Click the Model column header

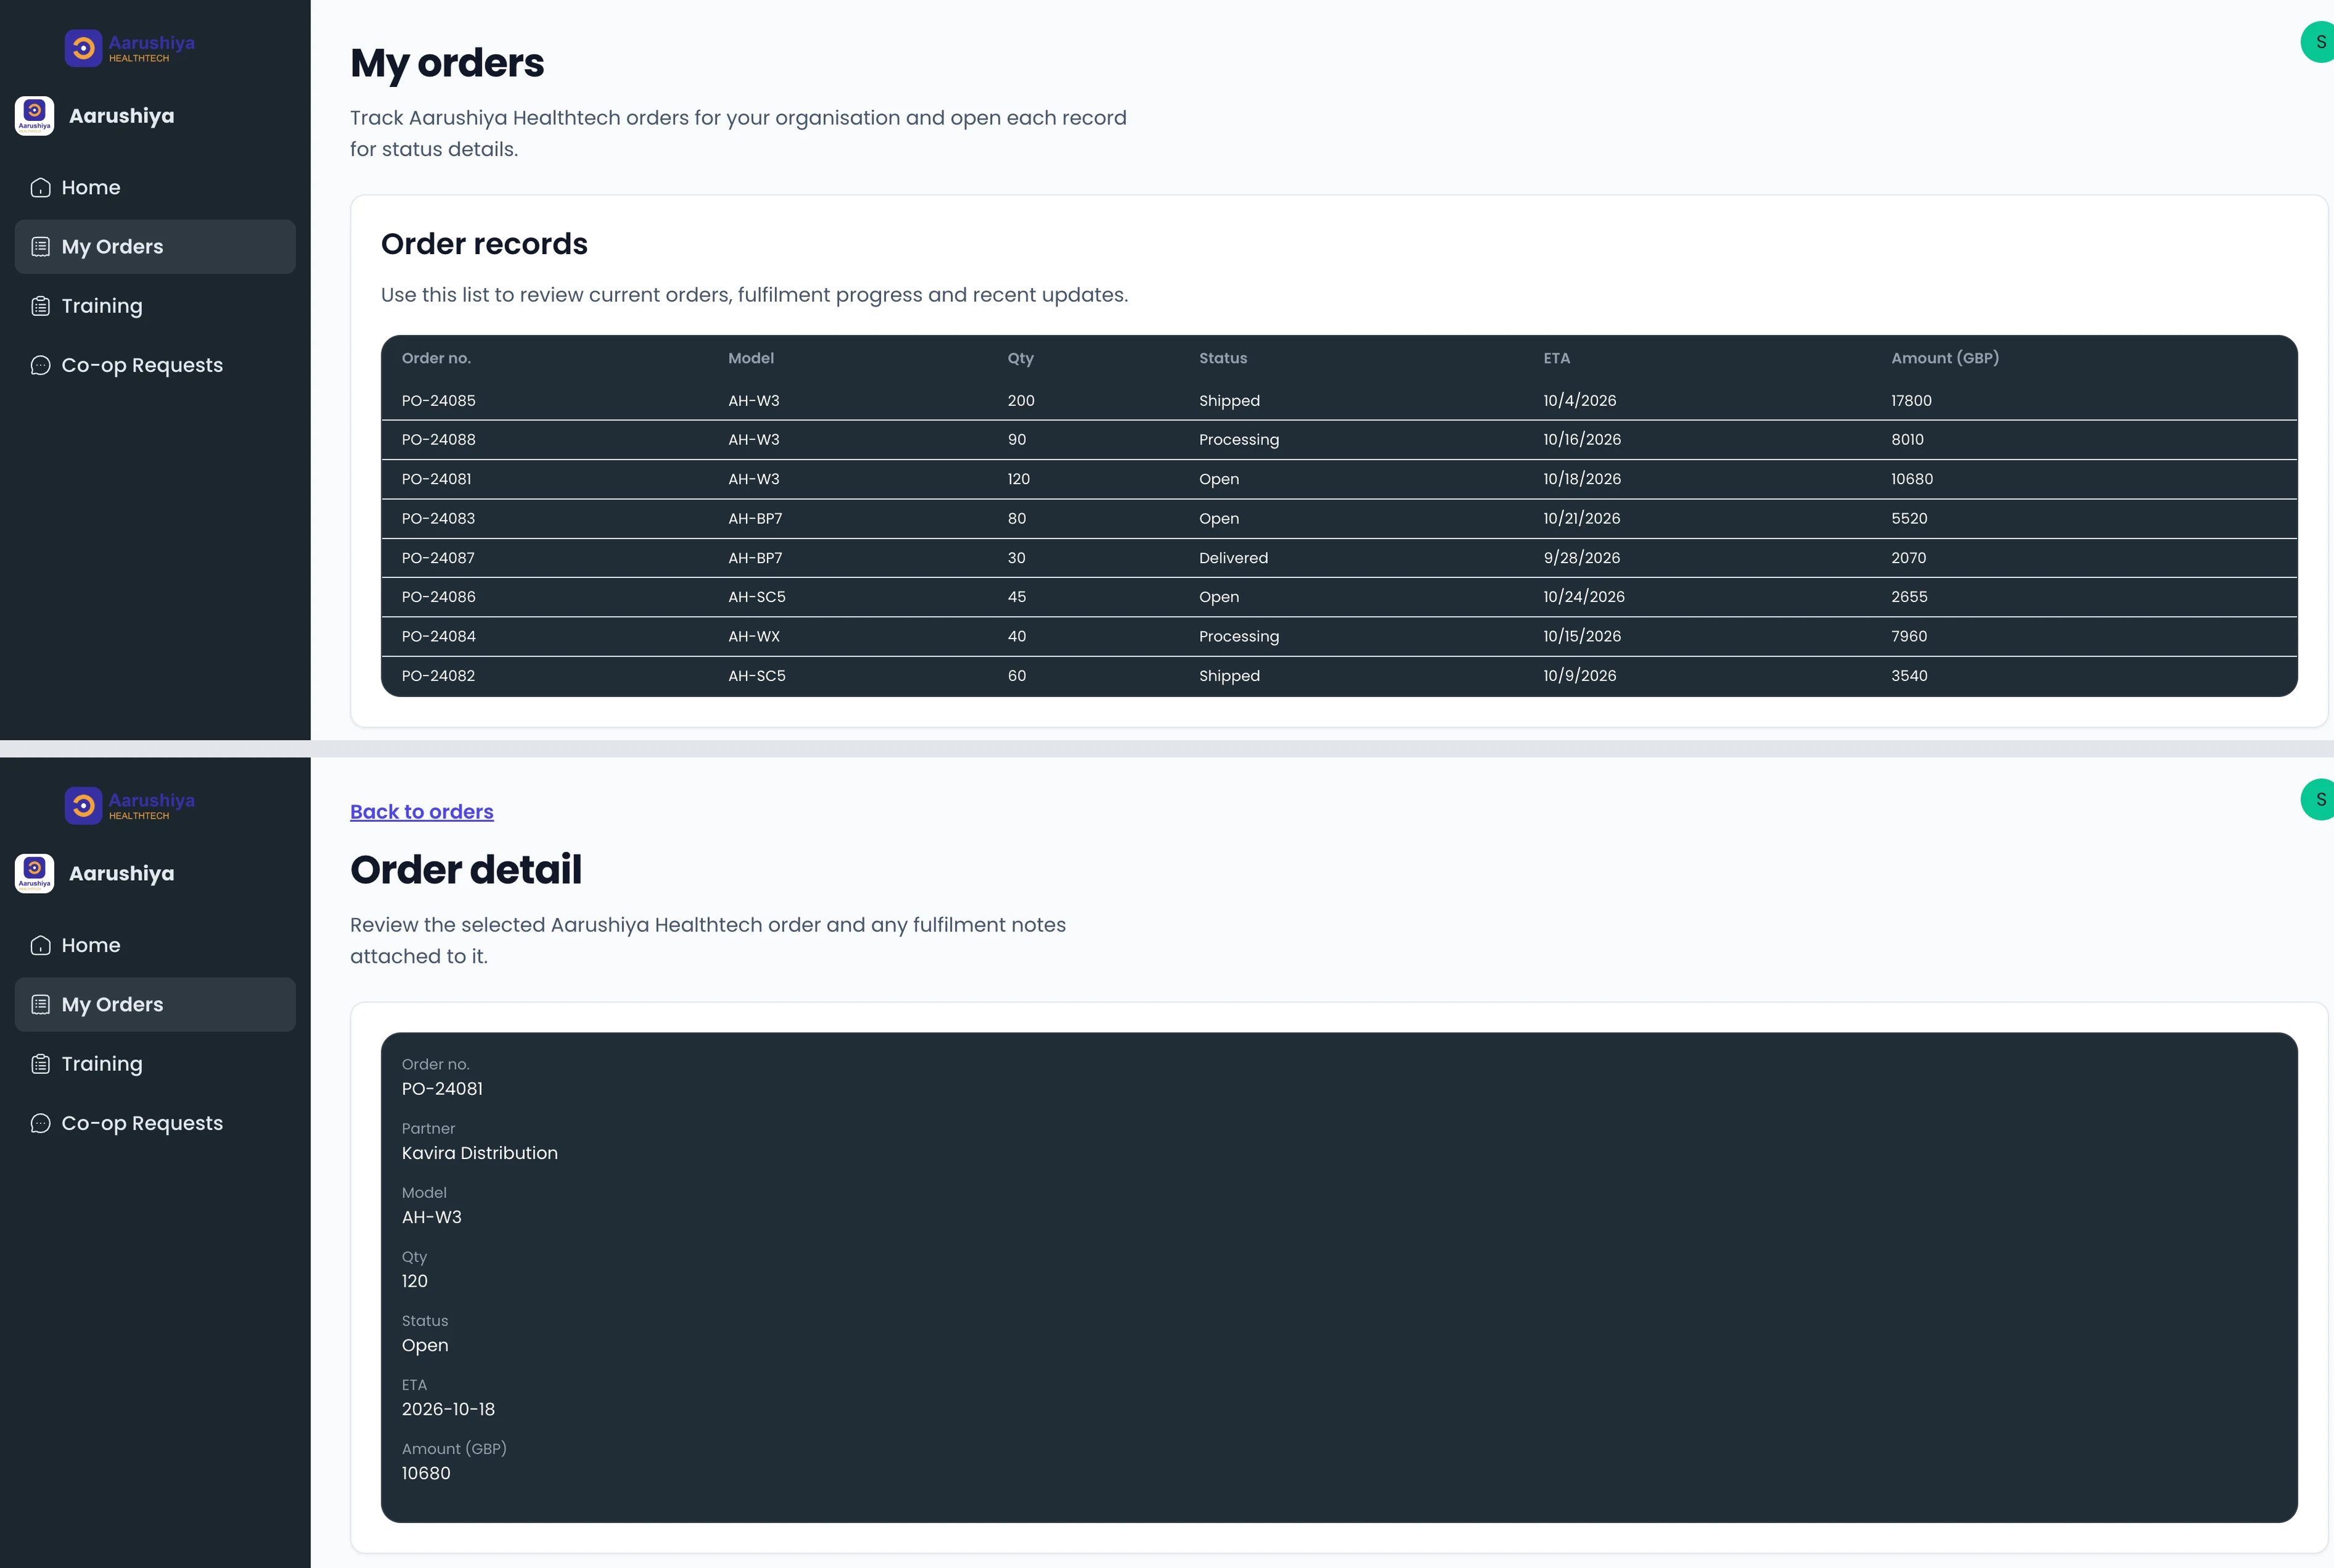[x=751, y=358]
